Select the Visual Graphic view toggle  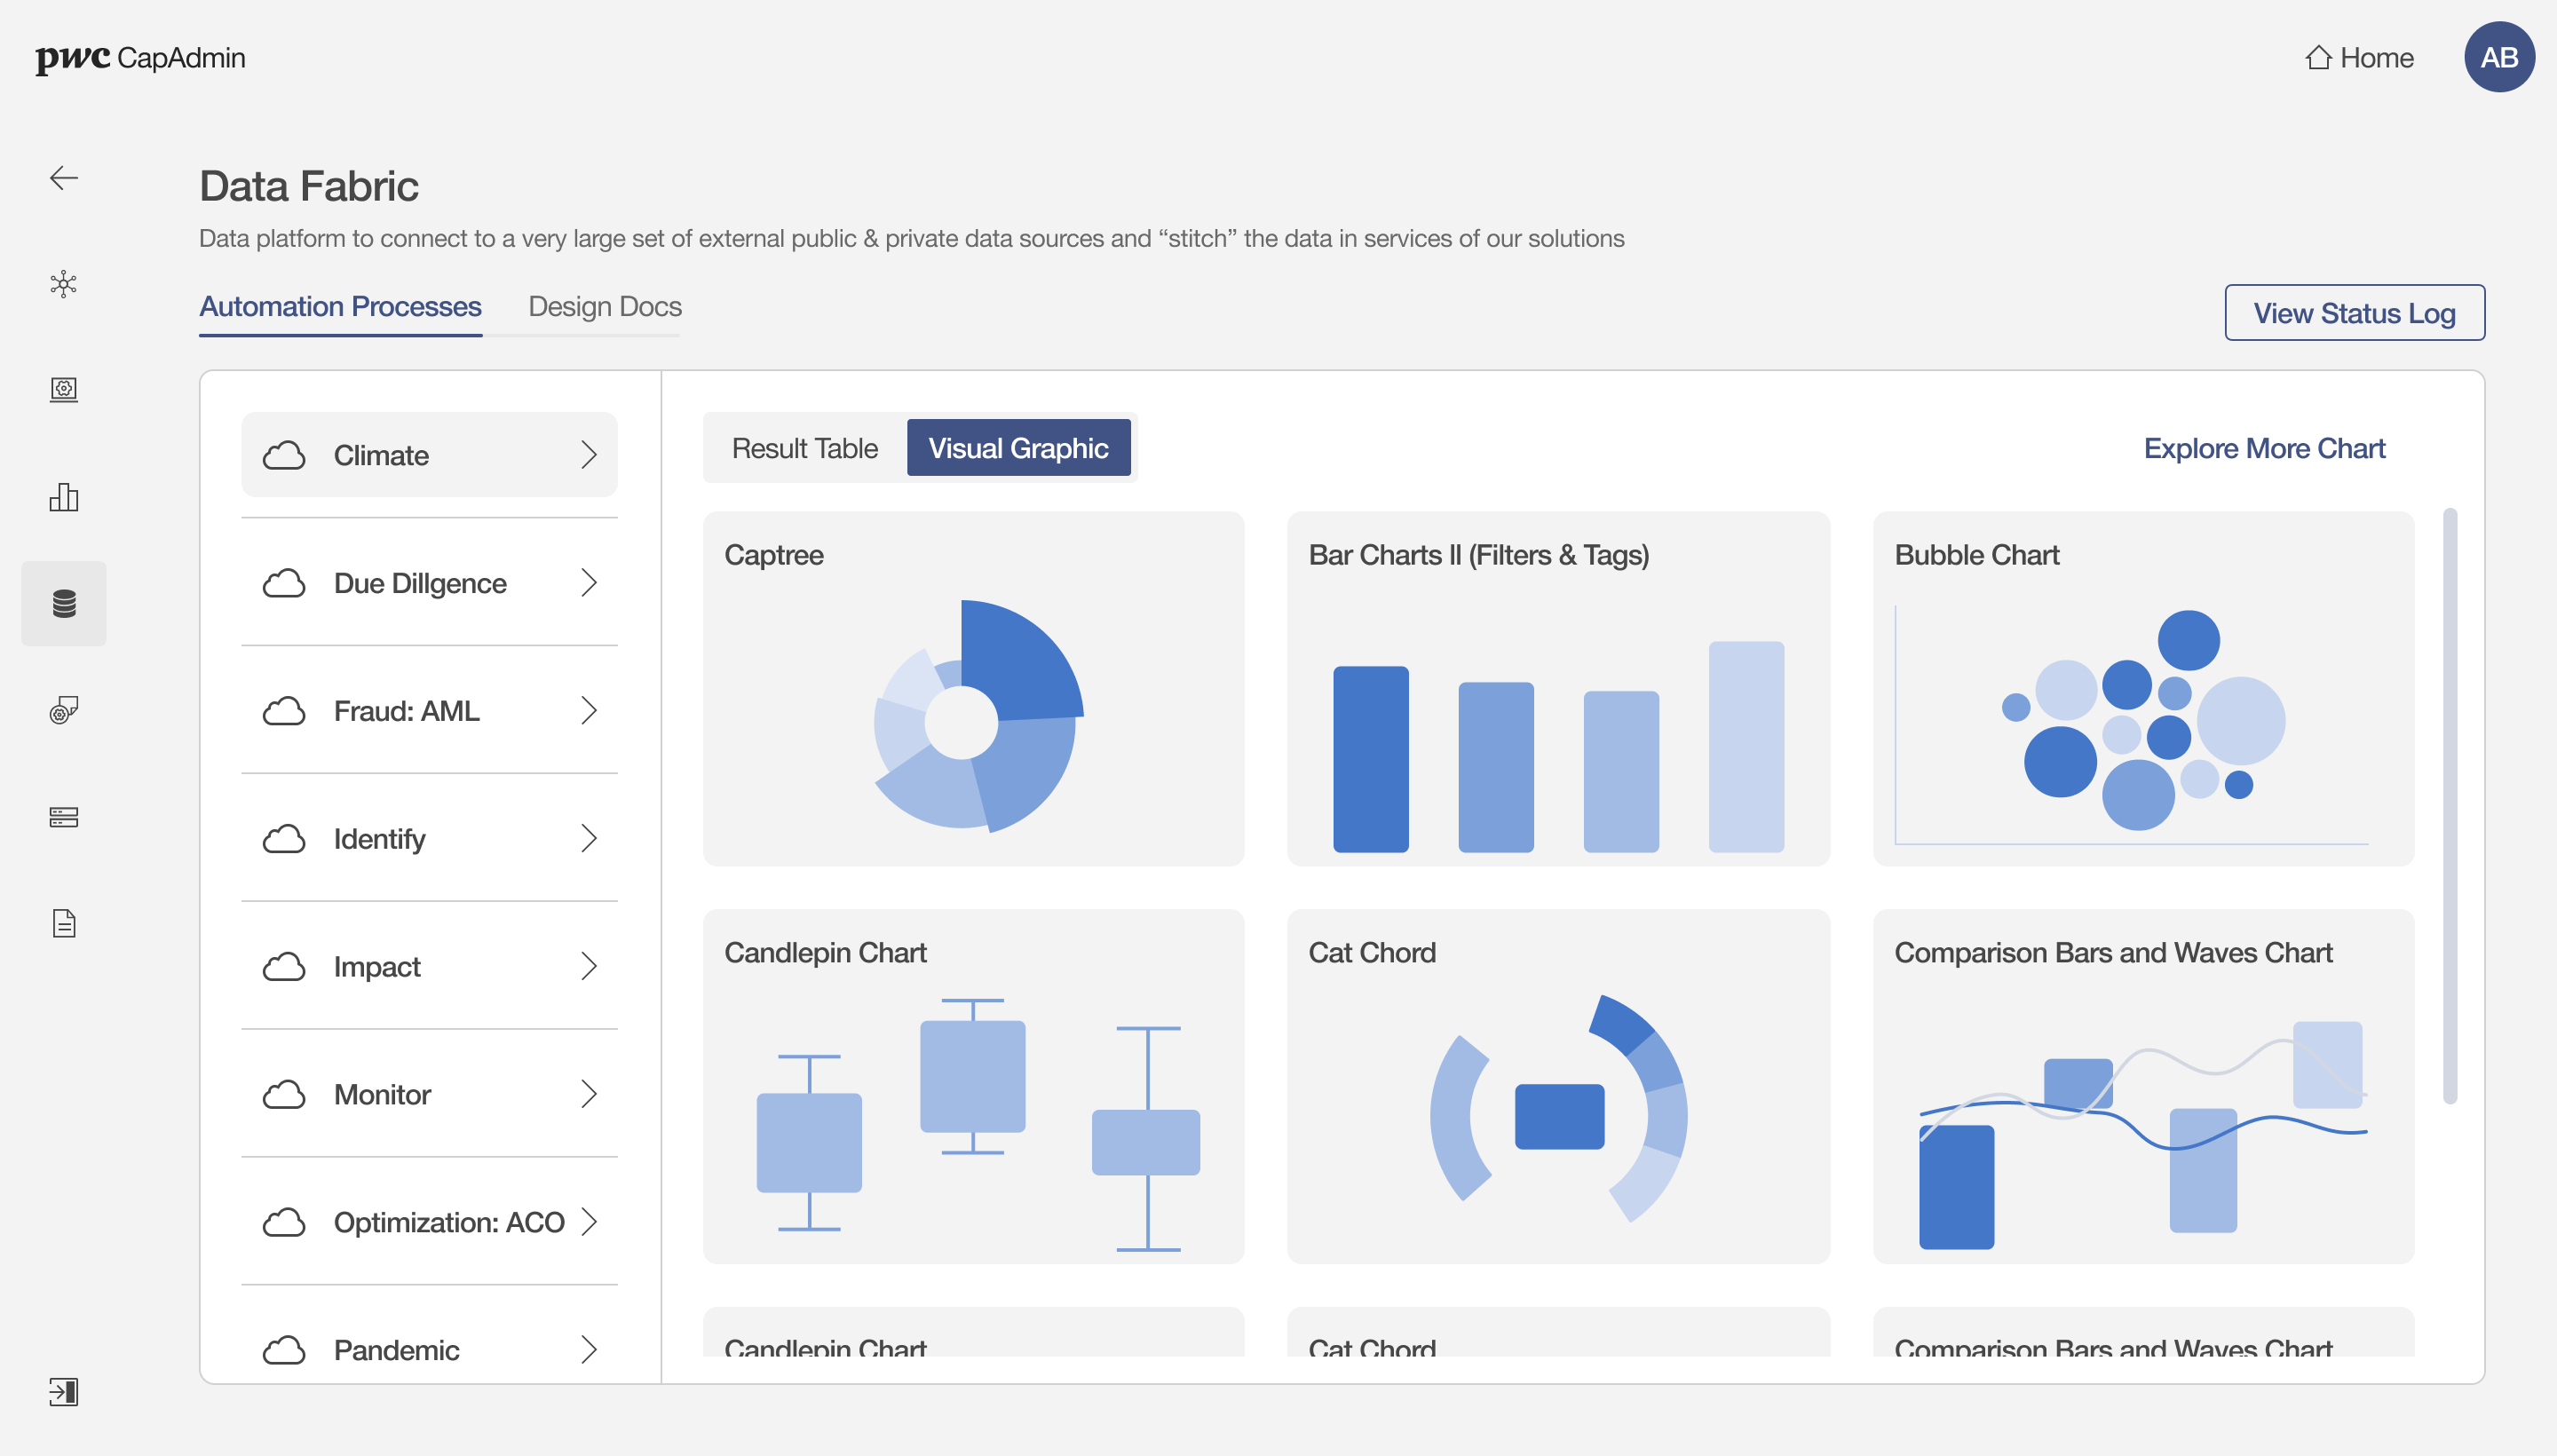1018,448
